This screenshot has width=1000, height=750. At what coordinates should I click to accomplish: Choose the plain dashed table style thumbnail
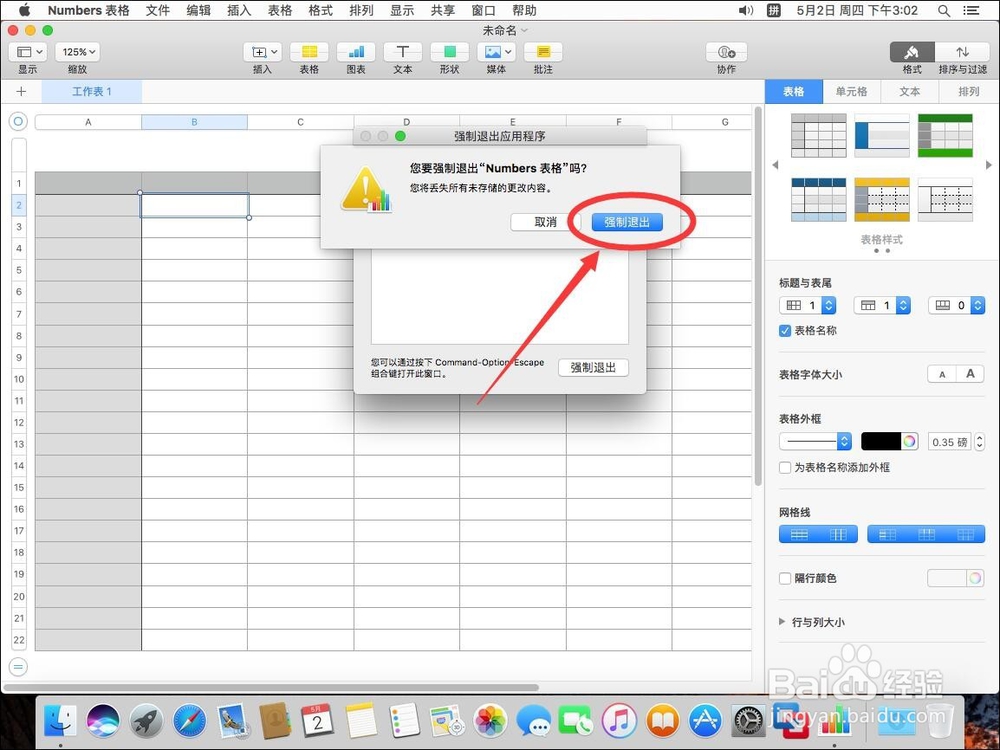click(x=945, y=200)
